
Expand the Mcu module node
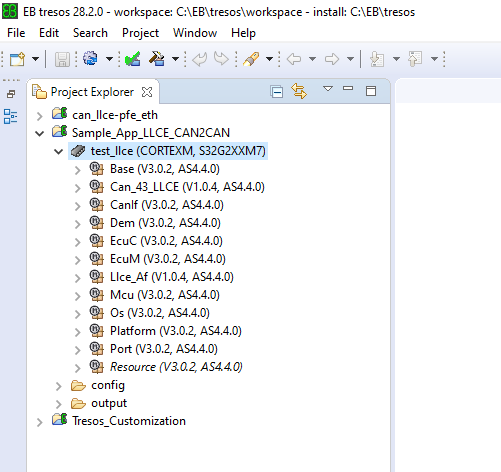[78, 296]
